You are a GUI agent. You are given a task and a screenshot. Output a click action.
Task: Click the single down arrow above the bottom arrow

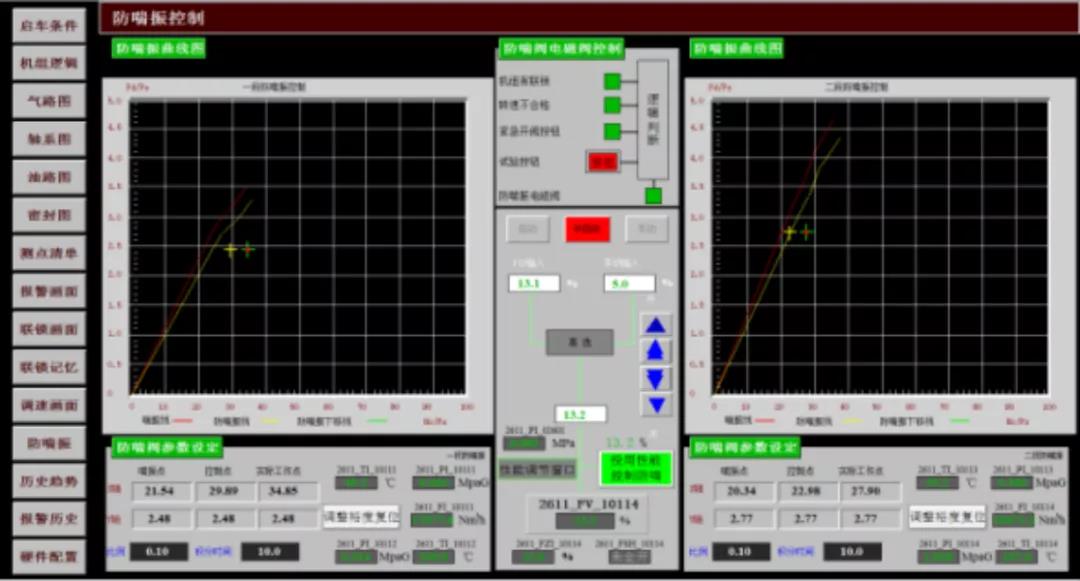(656, 378)
